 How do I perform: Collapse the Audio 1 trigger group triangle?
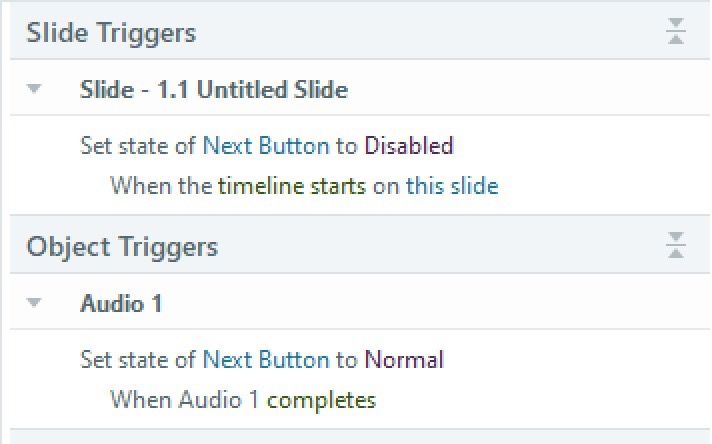(x=35, y=303)
